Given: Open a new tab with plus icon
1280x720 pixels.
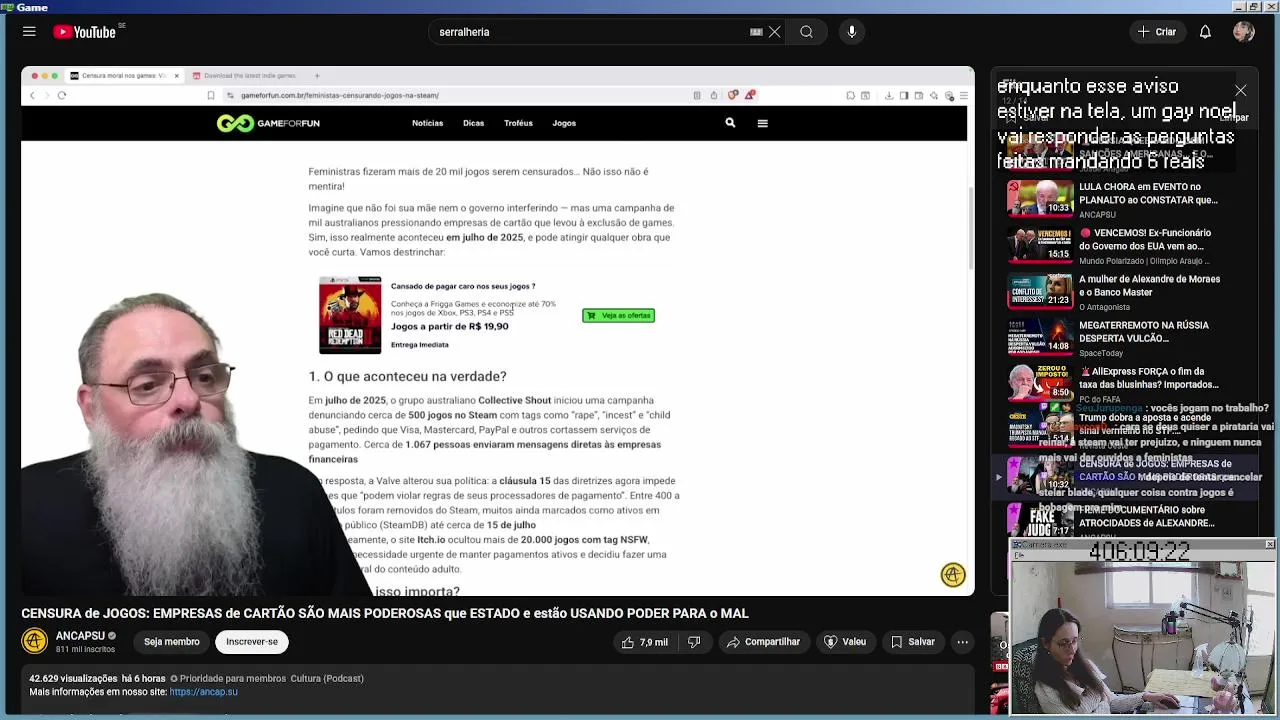Looking at the screenshot, I should [317, 76].
